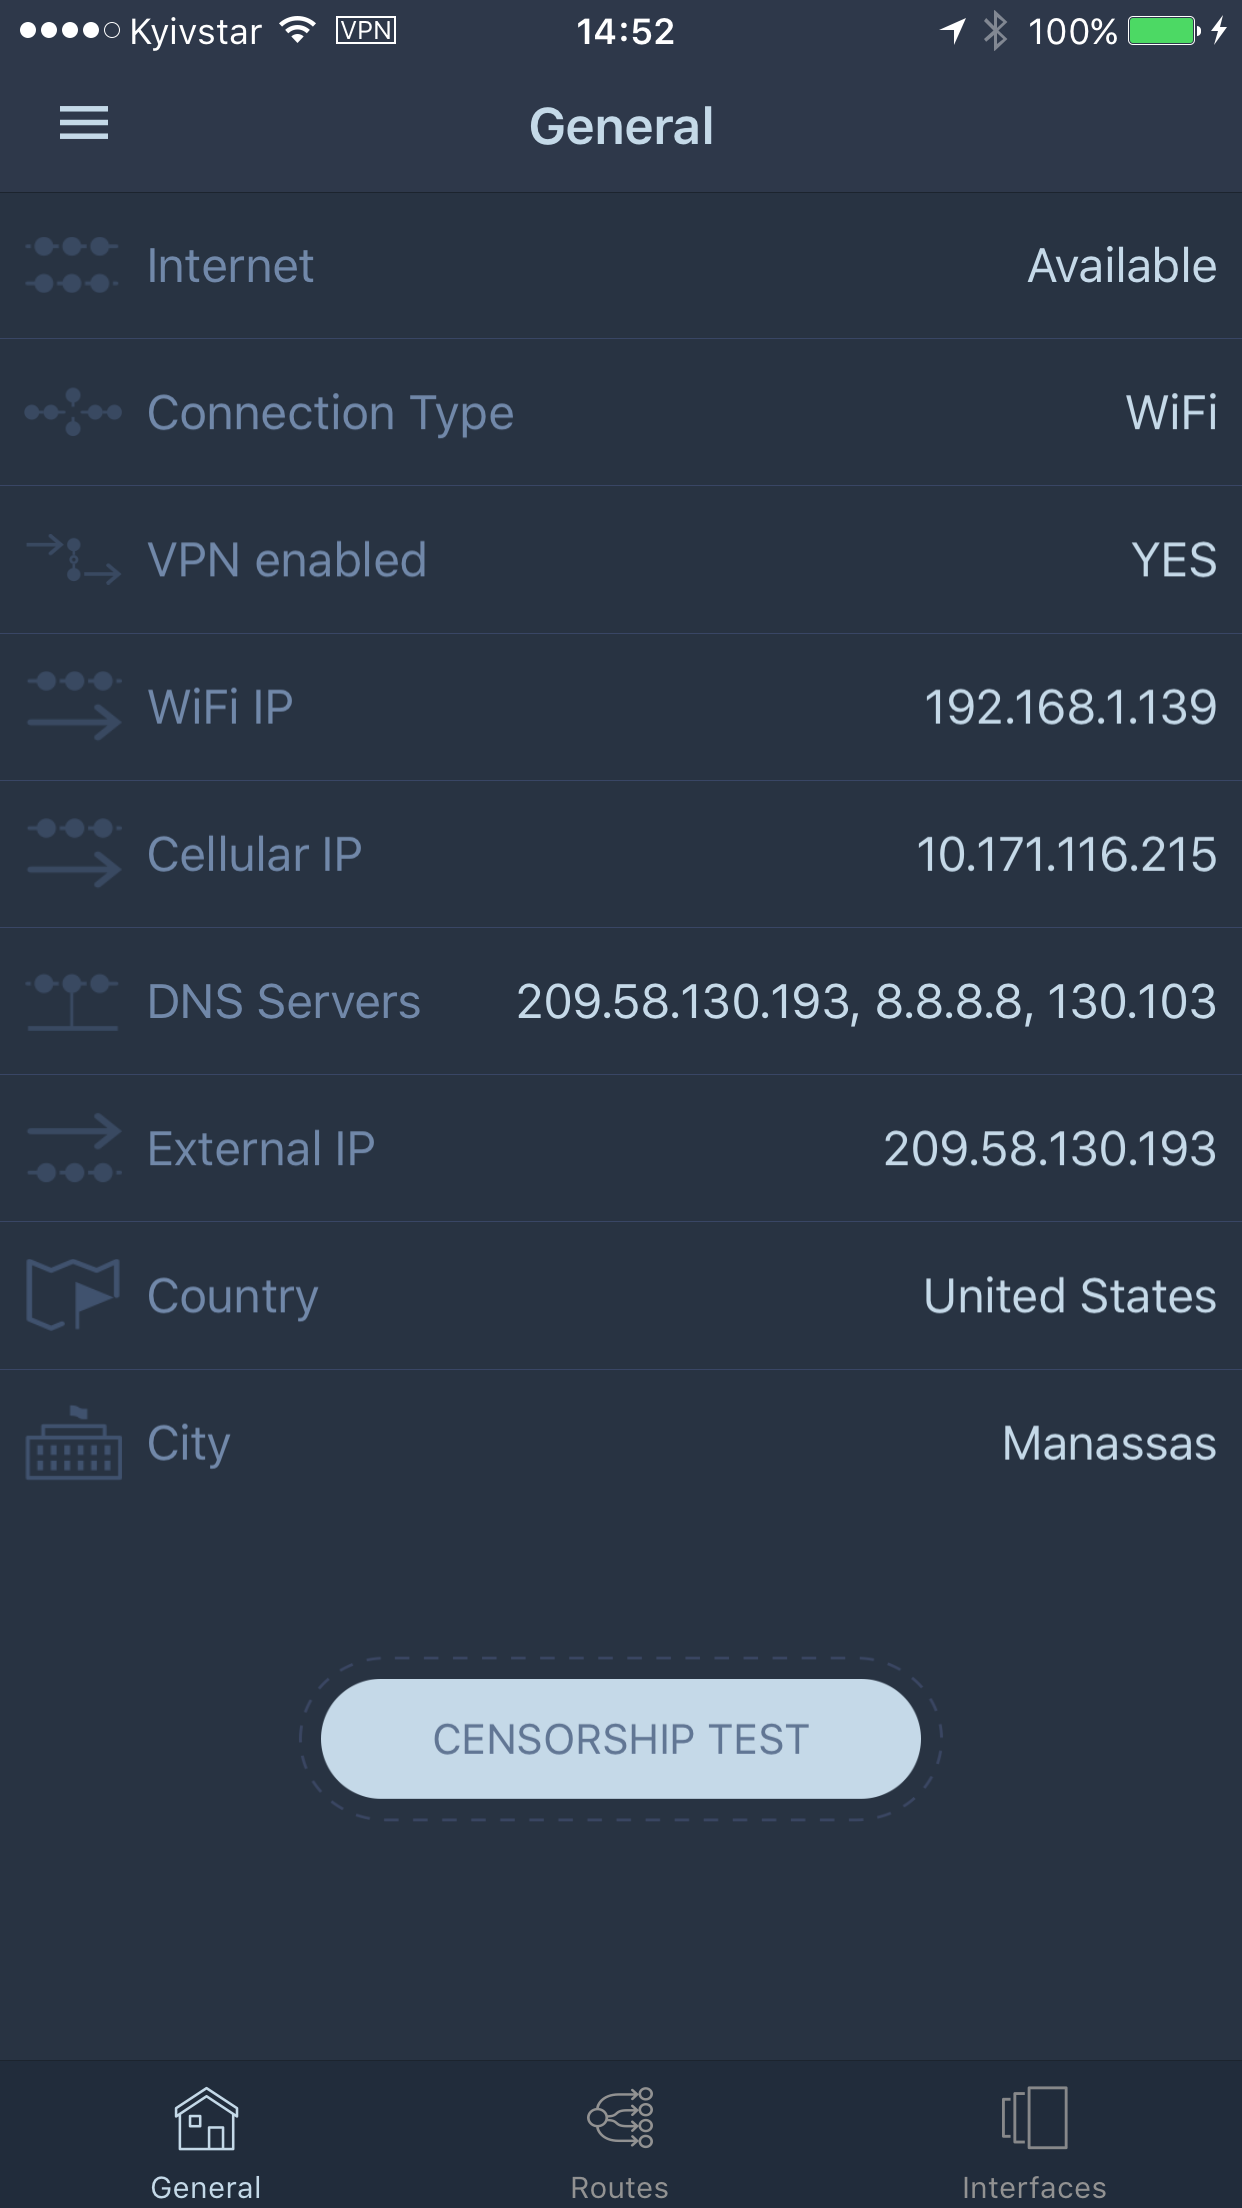
Task: Tap the WiFi IP icon
Action: click(x=72, y=706)
